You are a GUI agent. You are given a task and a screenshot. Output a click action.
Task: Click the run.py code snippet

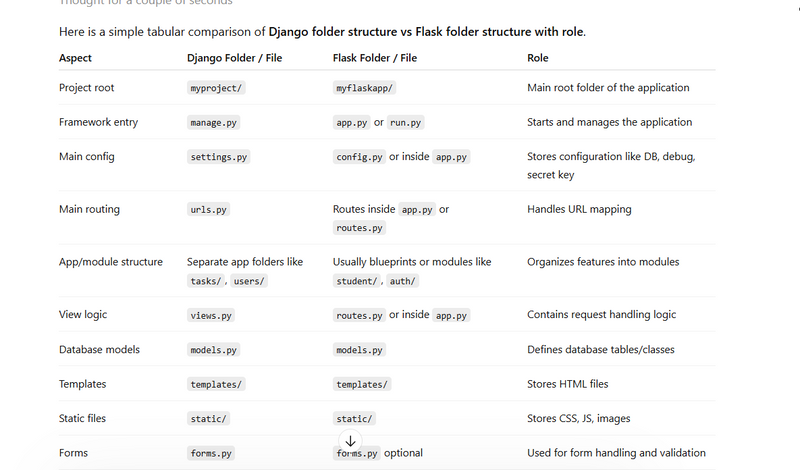(405, 123)
